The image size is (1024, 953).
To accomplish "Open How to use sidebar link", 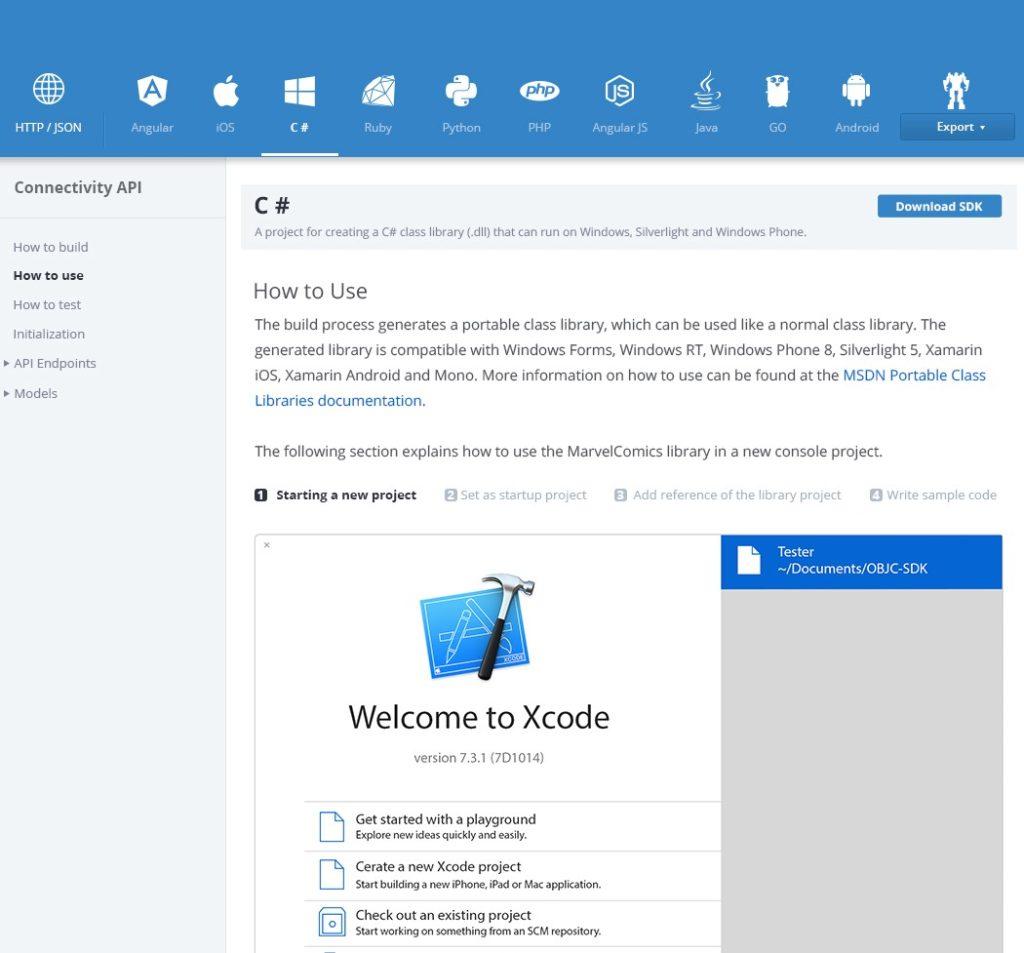I will coord(48,276).
